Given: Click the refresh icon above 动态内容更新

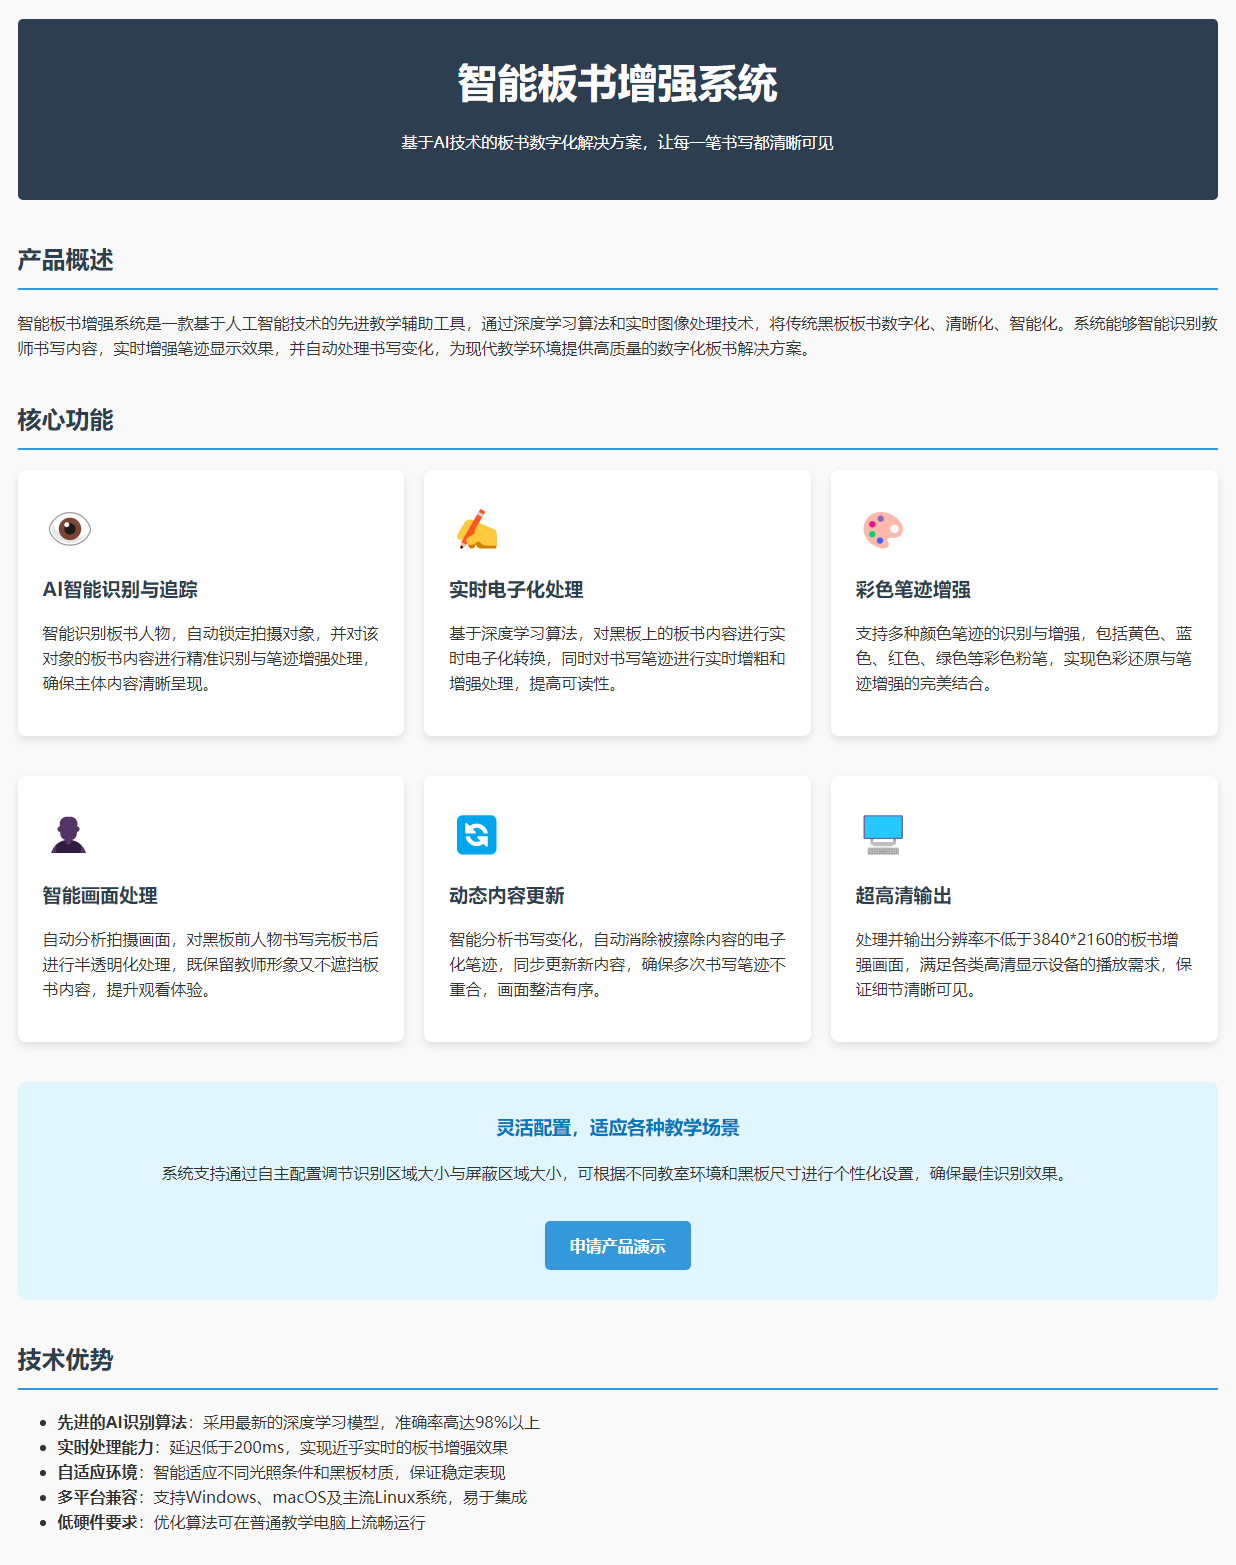Looking at the screenshot, I should coord(475,835).
